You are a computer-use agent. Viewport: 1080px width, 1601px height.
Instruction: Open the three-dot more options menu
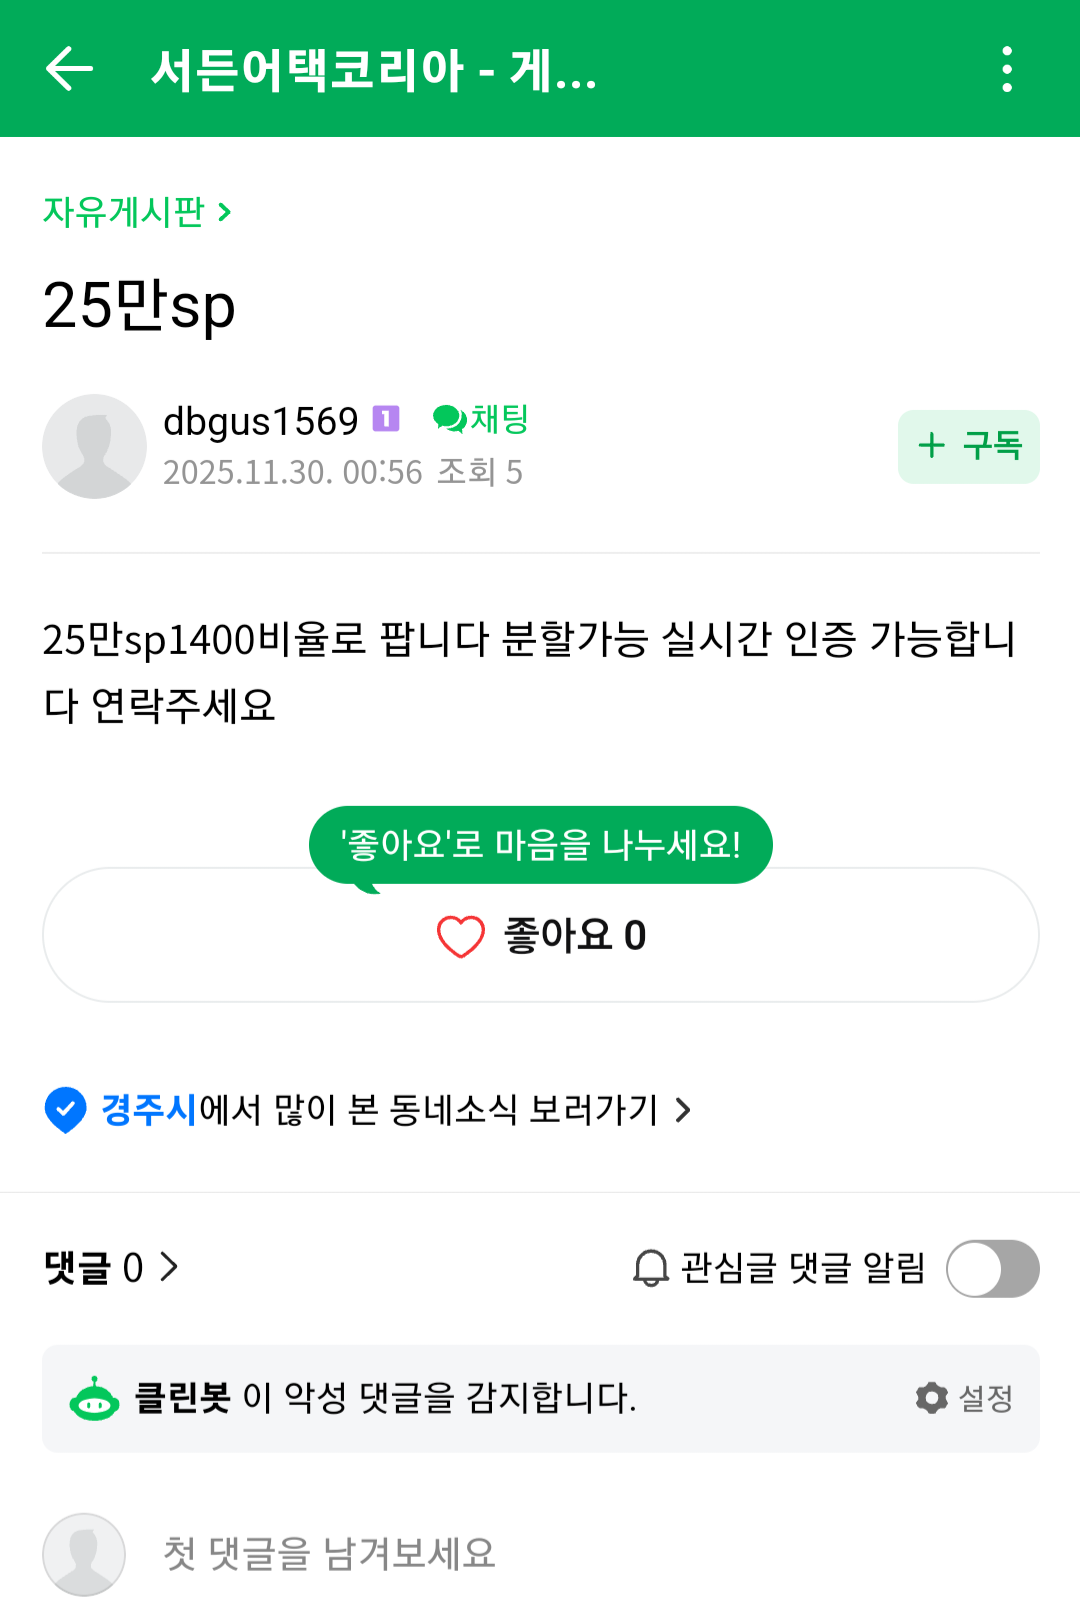(1007, 69)
